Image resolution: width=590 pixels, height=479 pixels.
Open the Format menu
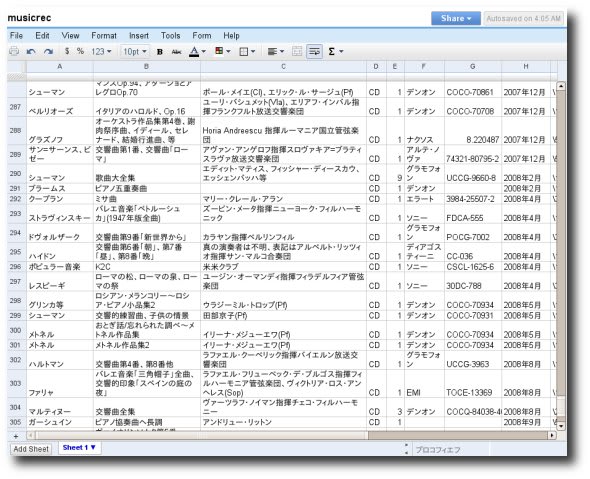point(104,35)
